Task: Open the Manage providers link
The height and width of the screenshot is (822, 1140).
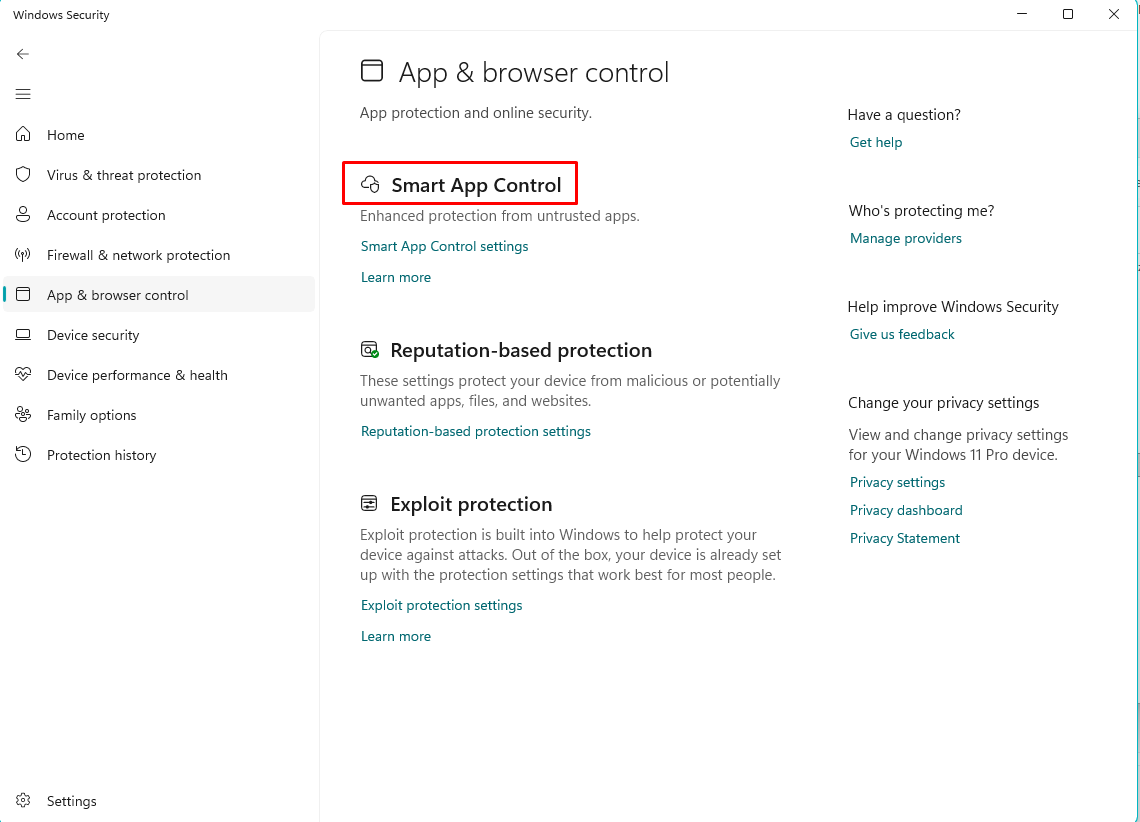Action: click(x=905, y=238)
